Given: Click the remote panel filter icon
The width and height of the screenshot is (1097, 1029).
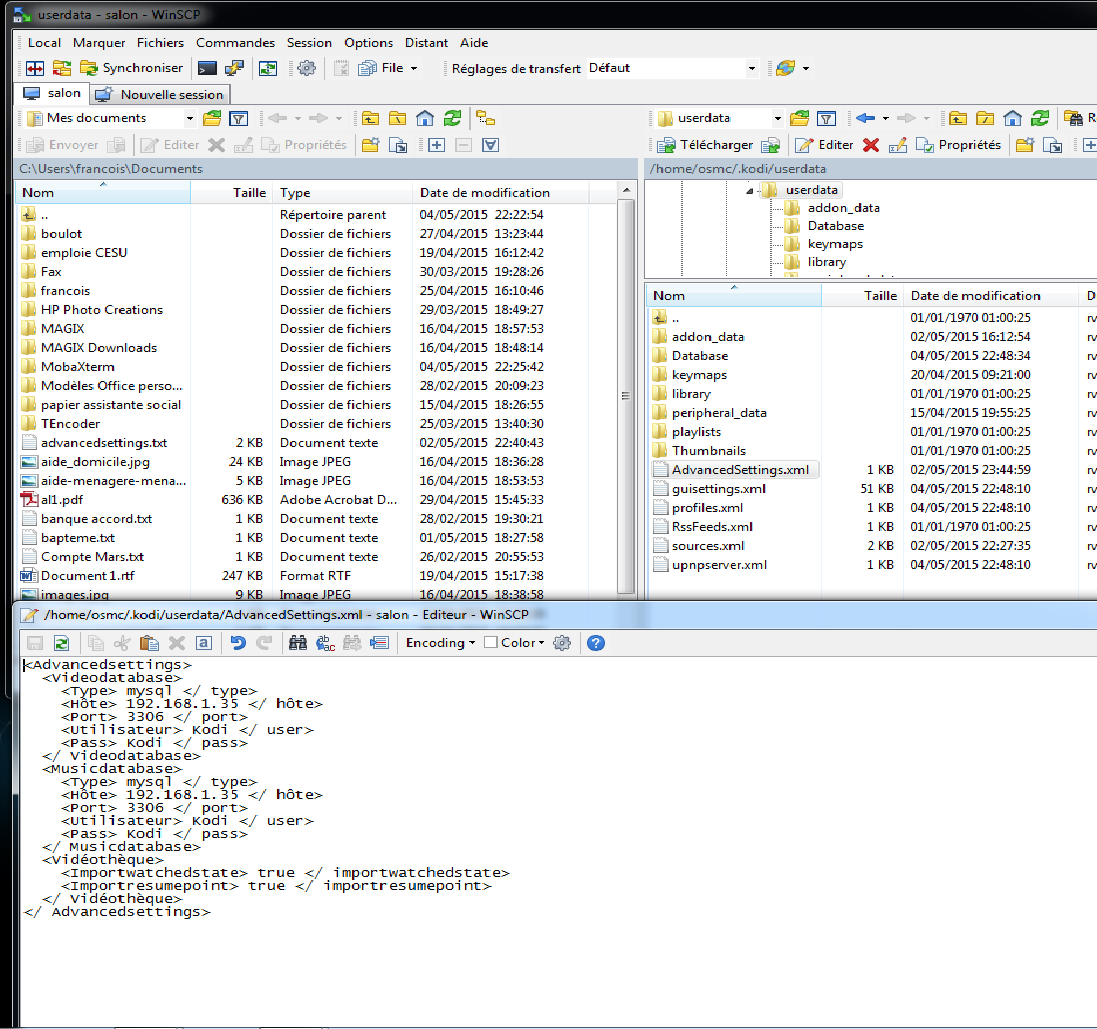Looking at the screenshot, I should (826, 118).
